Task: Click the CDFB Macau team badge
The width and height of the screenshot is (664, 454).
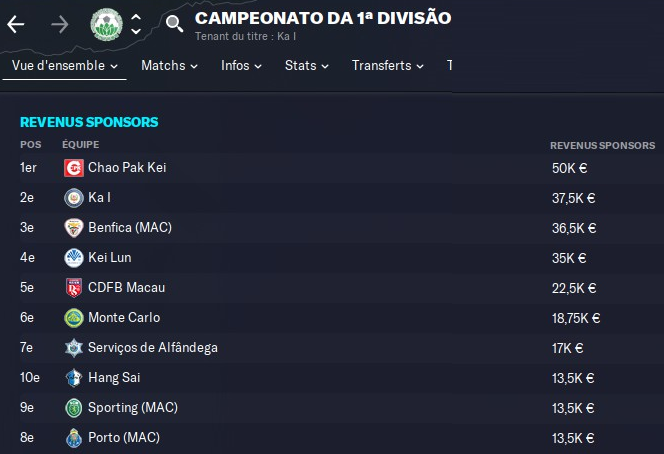Action: (x=73, y=288)
